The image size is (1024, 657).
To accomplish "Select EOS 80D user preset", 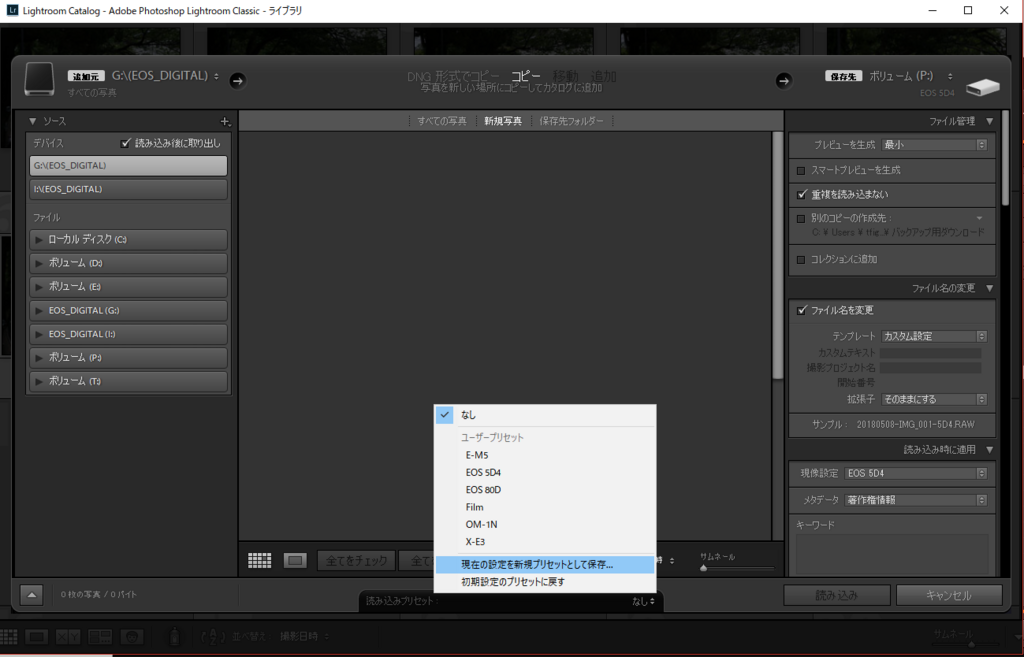I will (545, 490).
